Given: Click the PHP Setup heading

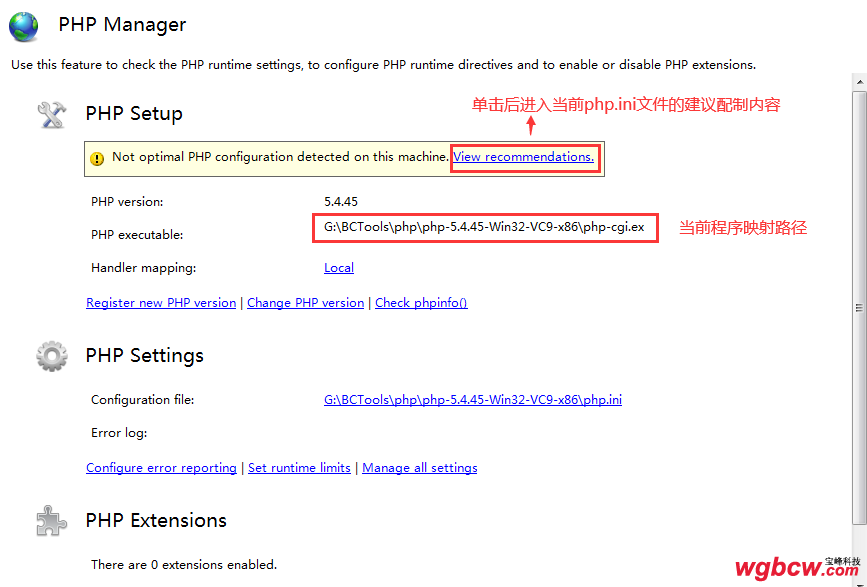Looking at the screenshot, I should click(x=134, y=114).
